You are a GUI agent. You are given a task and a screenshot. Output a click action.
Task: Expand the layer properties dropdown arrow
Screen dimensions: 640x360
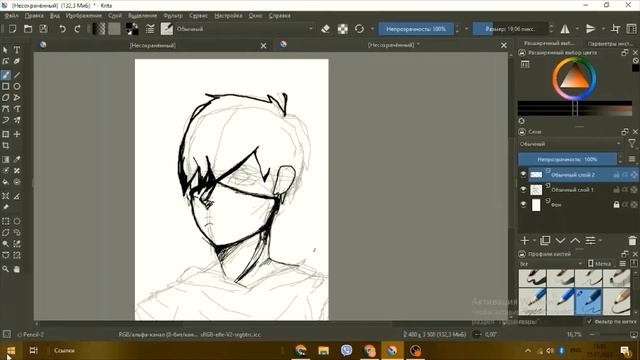600,240
